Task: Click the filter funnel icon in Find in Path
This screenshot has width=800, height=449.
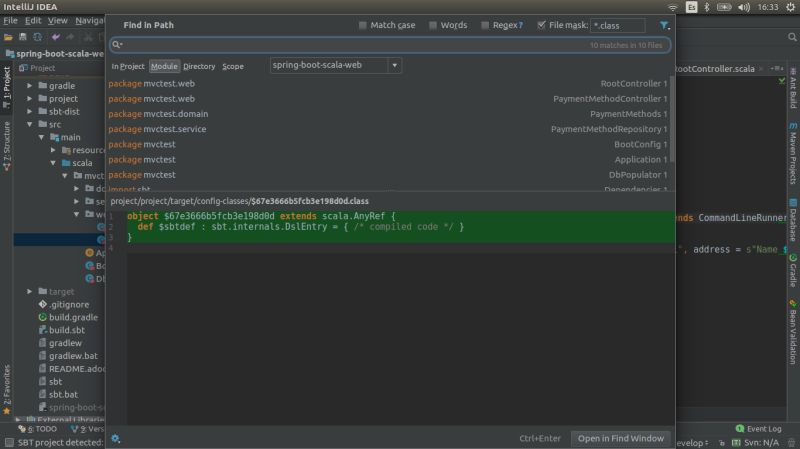Action: [664, 25]
